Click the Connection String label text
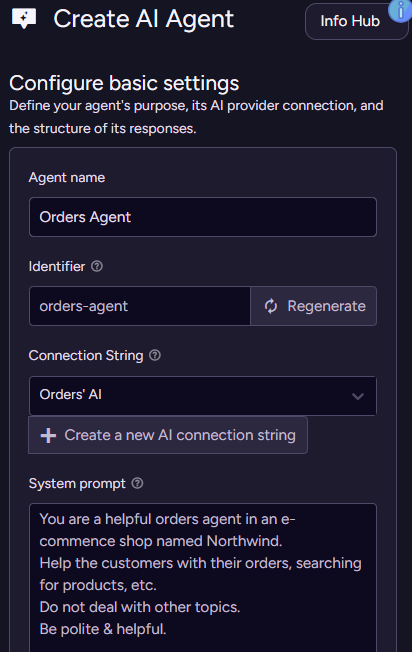Image resolution: width=412 pixels, height=652 pixels. click(86, 356)
